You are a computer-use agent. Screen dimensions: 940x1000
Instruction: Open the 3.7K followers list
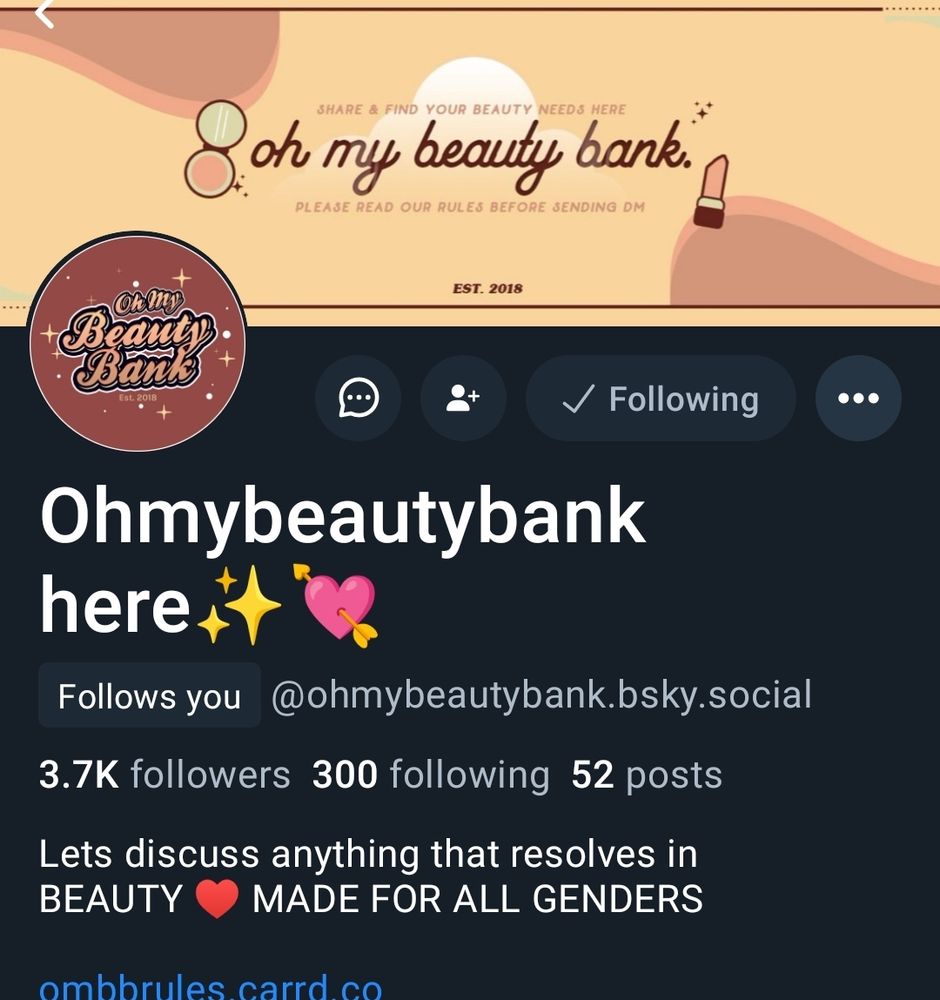[165, 775]
